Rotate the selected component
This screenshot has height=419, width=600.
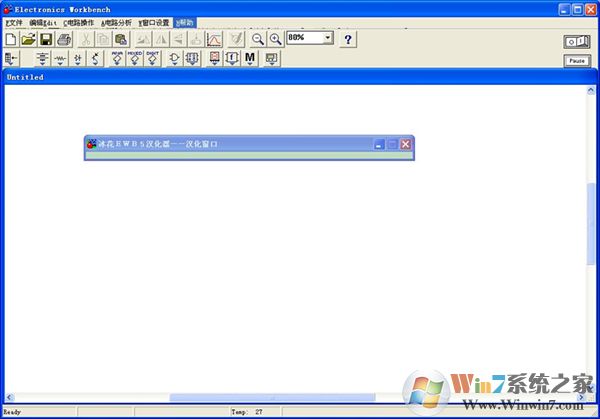pyautogui.click(x=143, y=39)
